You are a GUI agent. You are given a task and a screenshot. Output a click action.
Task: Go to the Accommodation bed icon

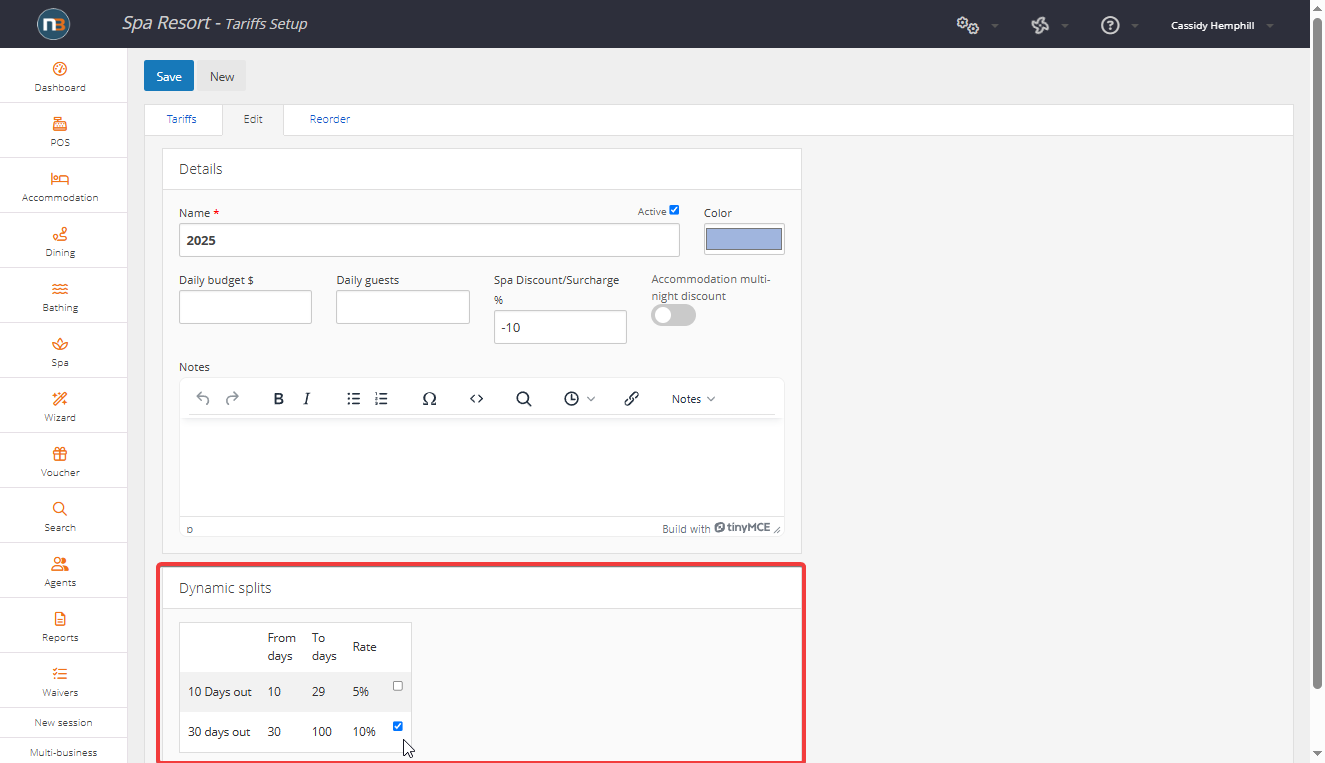[x=60, y=180]
